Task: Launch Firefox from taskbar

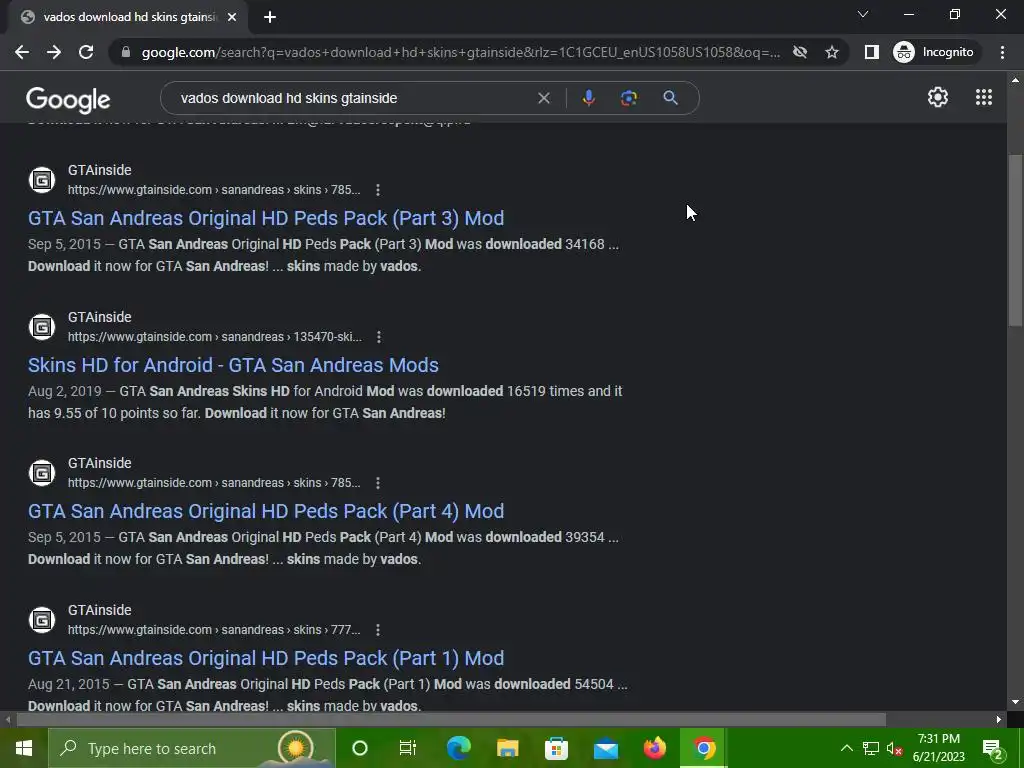Action: point(654,748)
